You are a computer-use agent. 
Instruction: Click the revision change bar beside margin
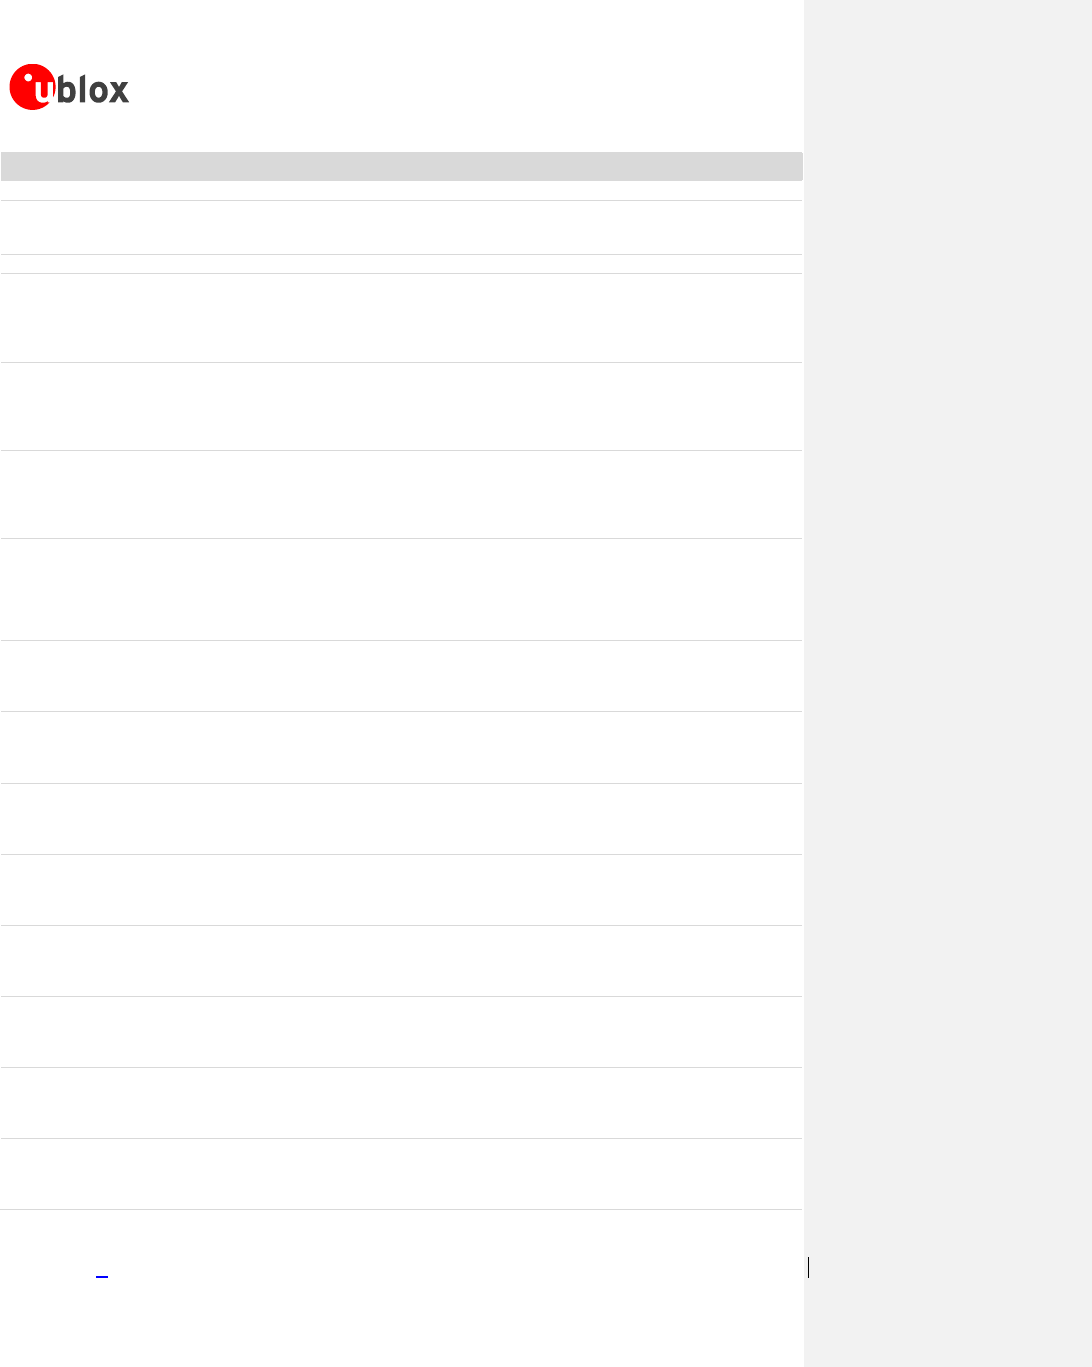click(x=808, y=1268)
